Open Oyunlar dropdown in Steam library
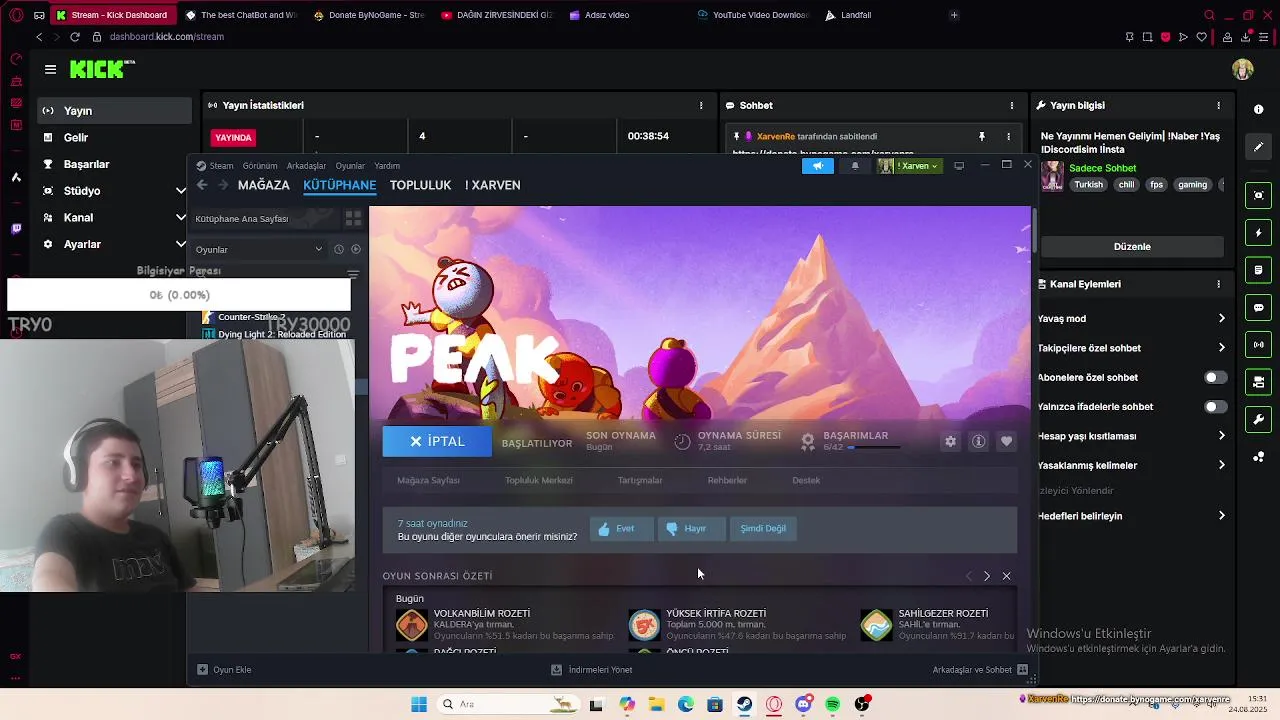 259,249
